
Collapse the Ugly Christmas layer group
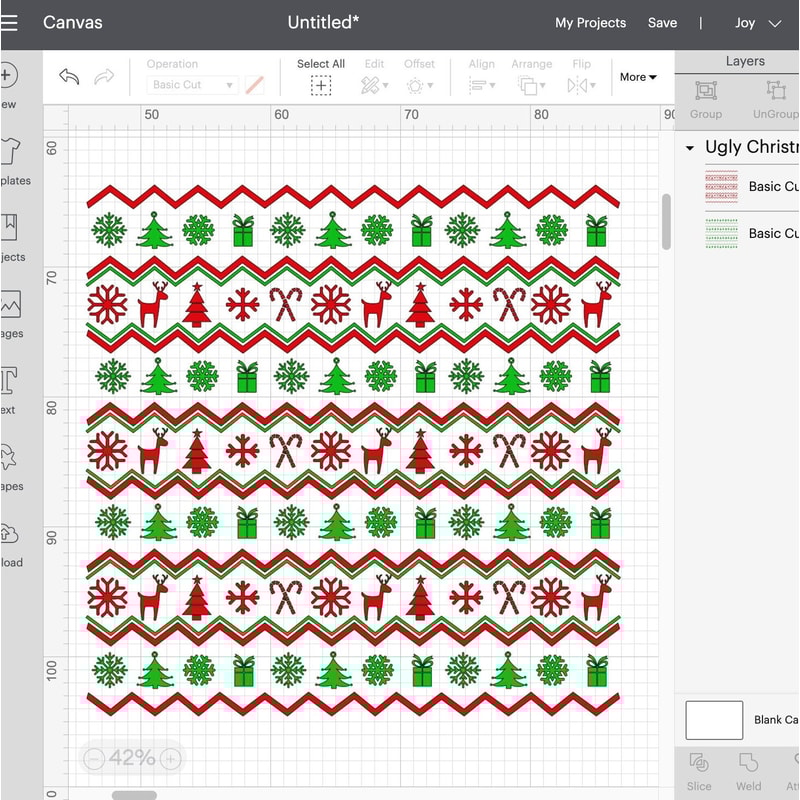pos(688,147)
